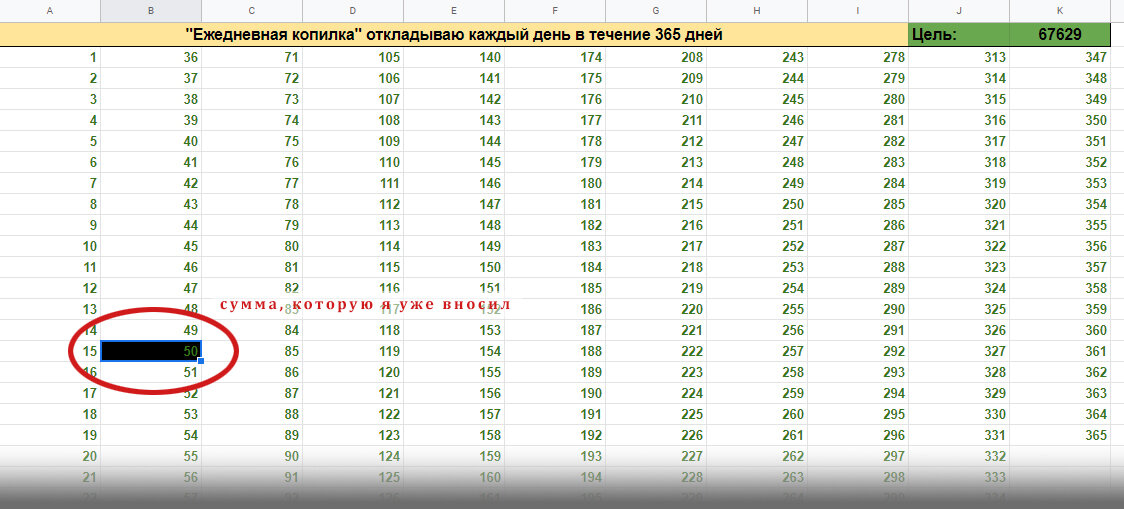This screenshot has height=509, width=1124.
Task: Choose the cell with number 216
Action: (x=656, y=225)
